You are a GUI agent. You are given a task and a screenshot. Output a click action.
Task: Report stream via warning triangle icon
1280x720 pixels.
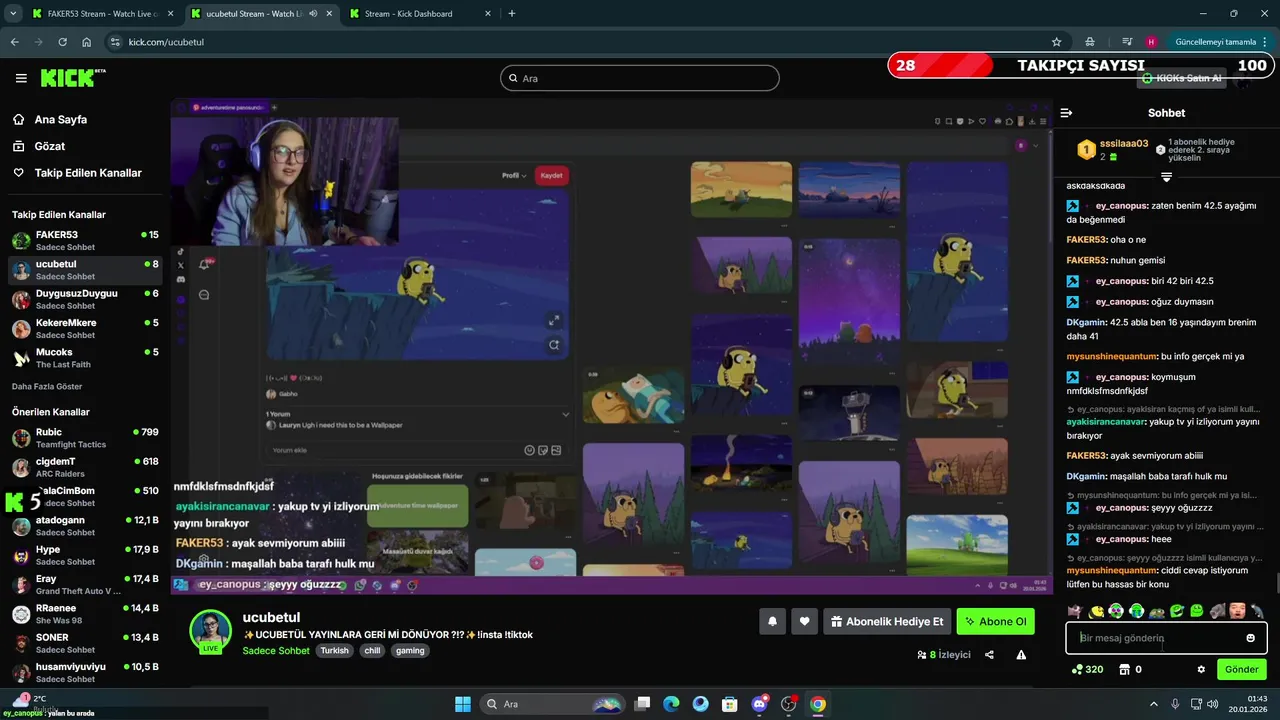tap(1021, 655)
